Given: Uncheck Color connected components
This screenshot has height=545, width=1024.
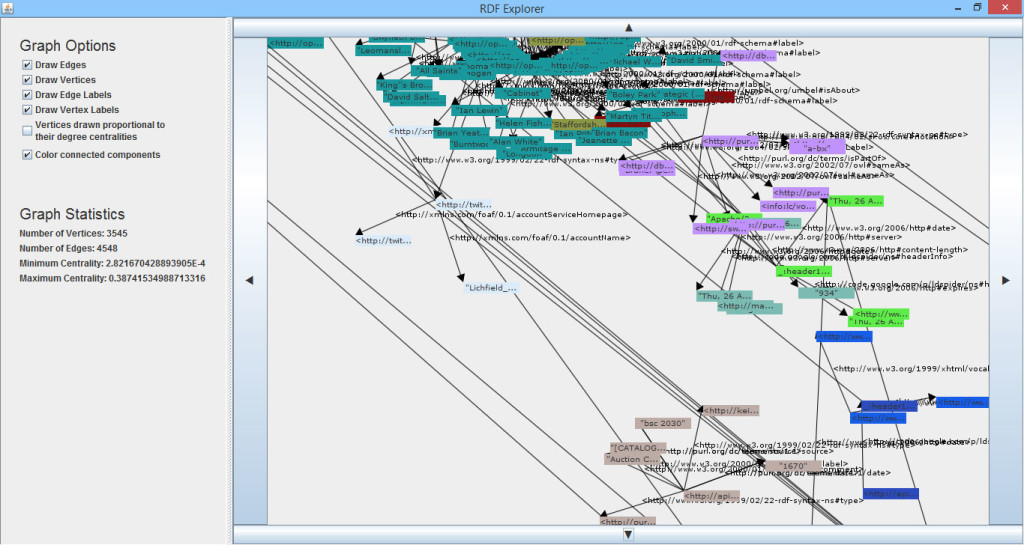Looking at the screenshot, I should [x=28, y=156].
